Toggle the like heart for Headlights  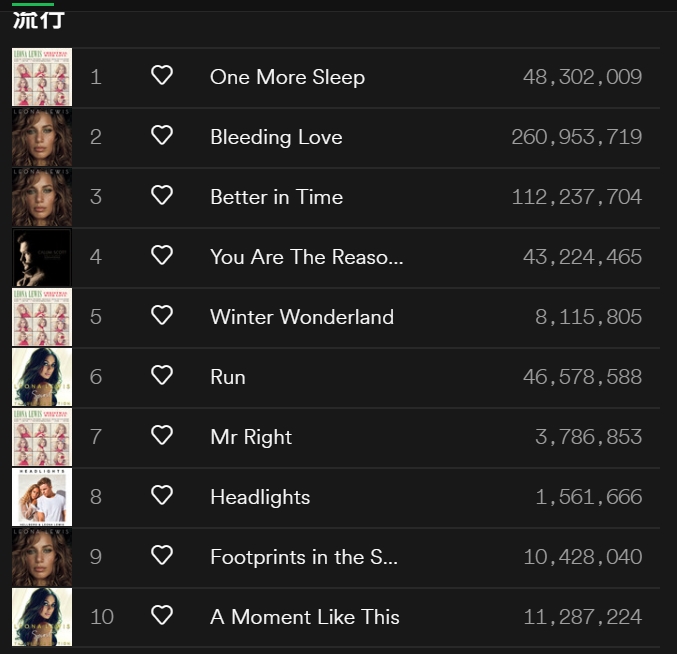(162, 496)
